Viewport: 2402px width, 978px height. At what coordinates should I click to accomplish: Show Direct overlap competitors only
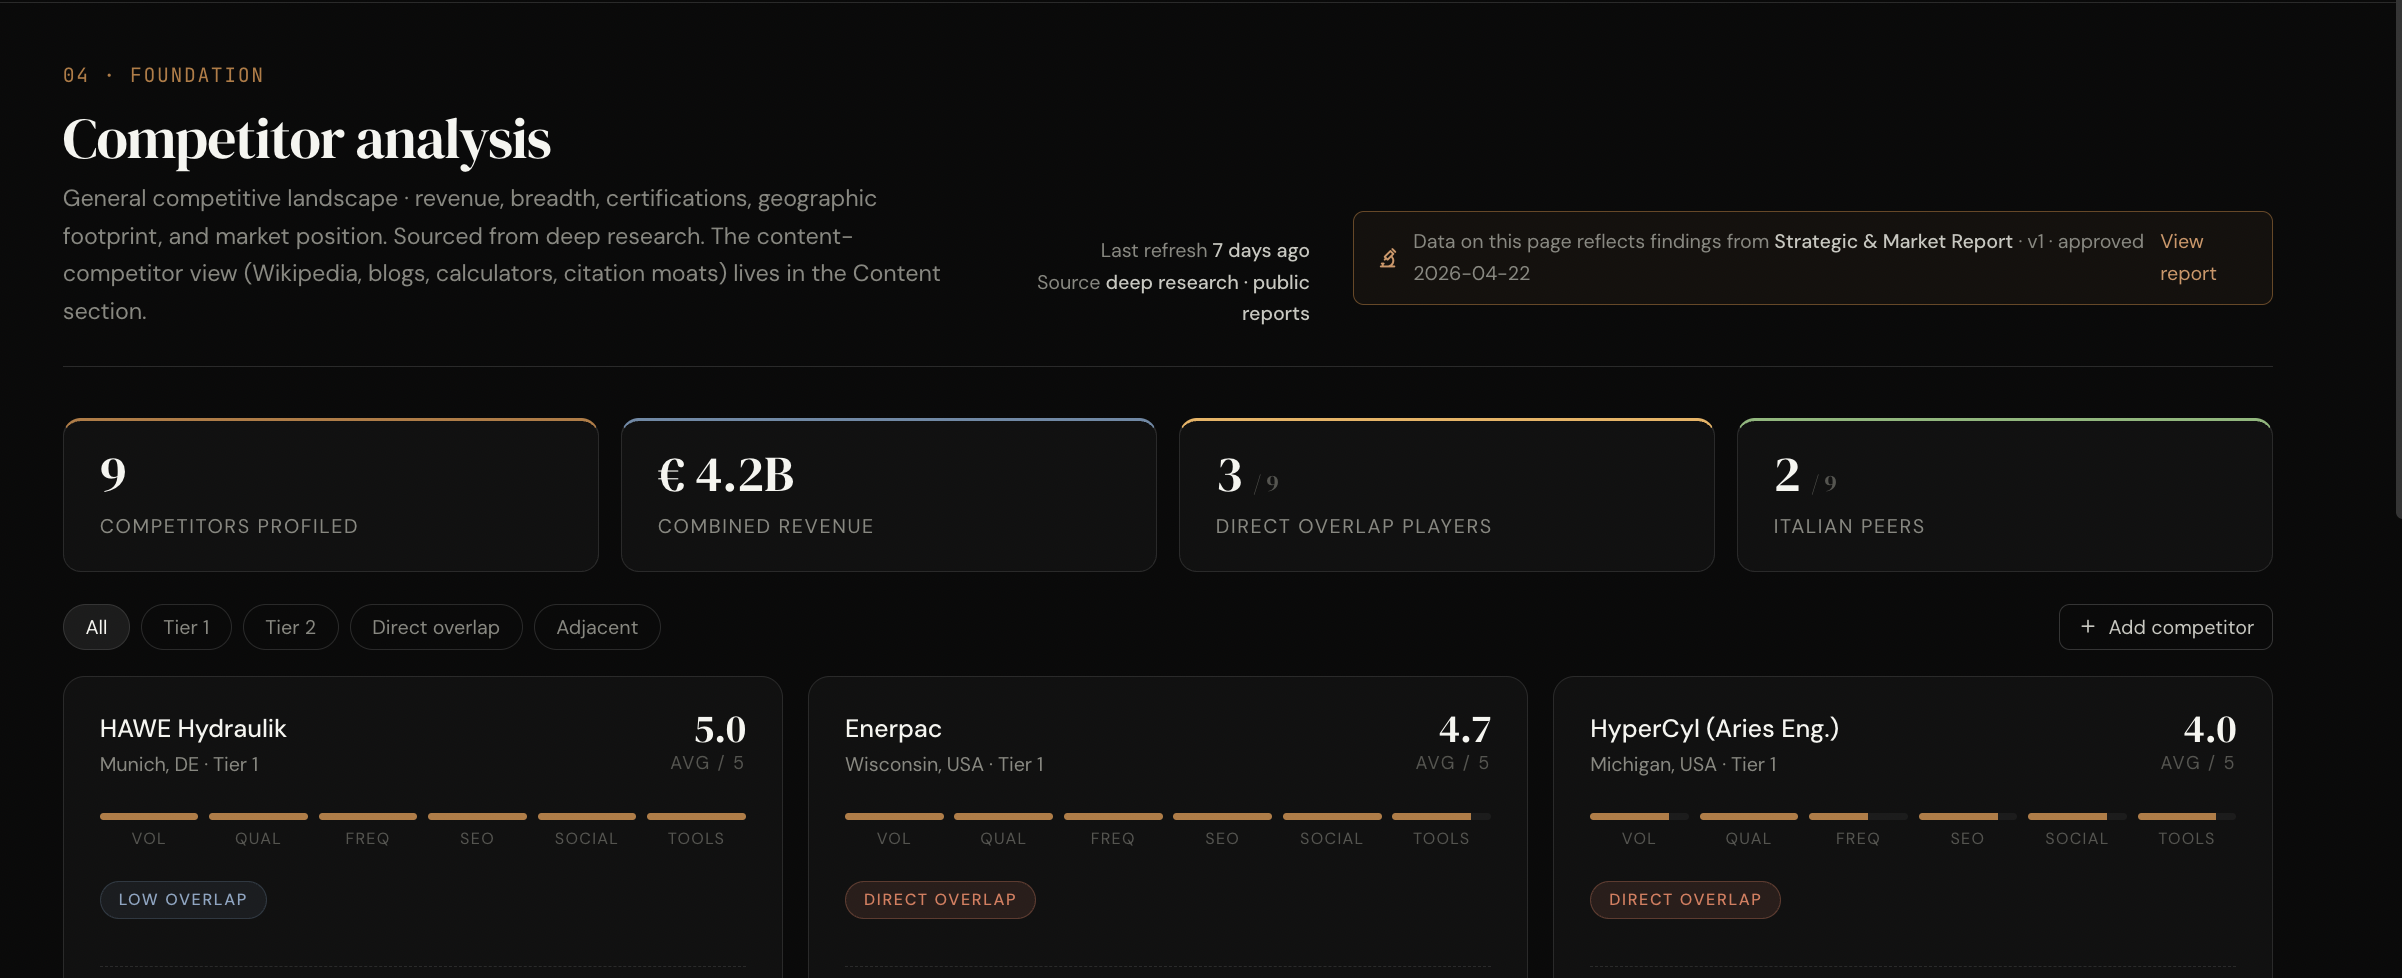click(436, 627)
